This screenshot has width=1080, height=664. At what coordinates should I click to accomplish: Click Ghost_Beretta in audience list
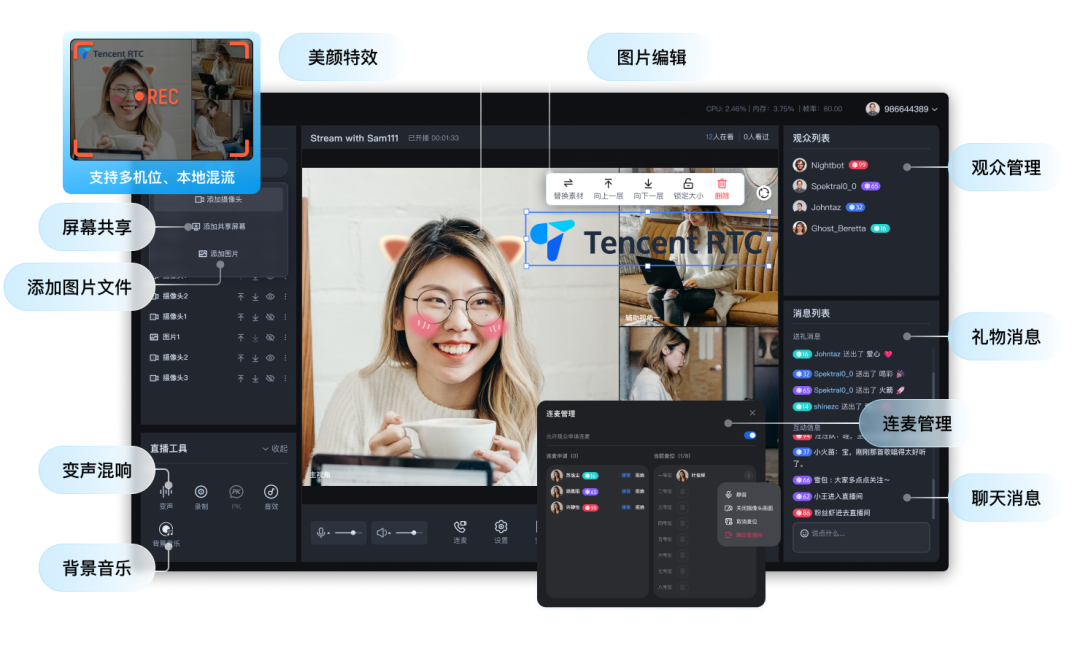click(x=841, y=228)
